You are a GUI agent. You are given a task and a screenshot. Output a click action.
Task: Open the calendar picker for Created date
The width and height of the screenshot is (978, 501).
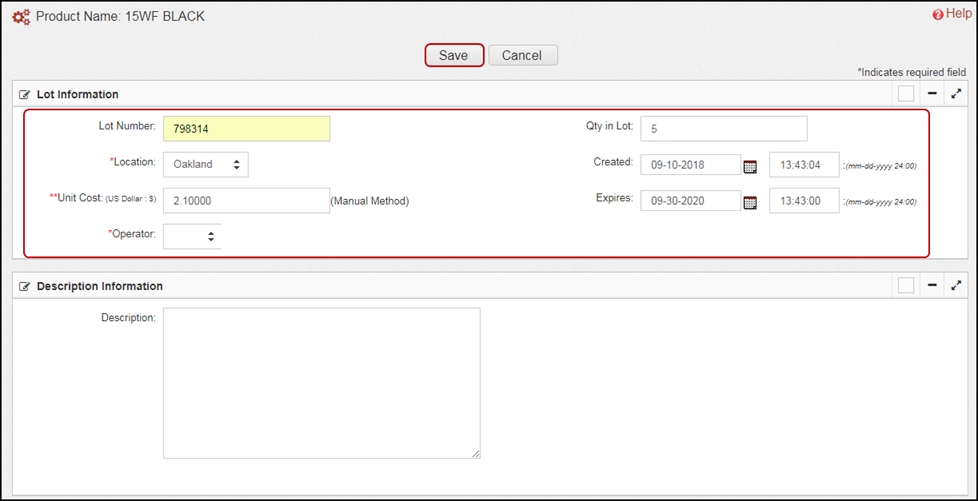click(750, 167)
